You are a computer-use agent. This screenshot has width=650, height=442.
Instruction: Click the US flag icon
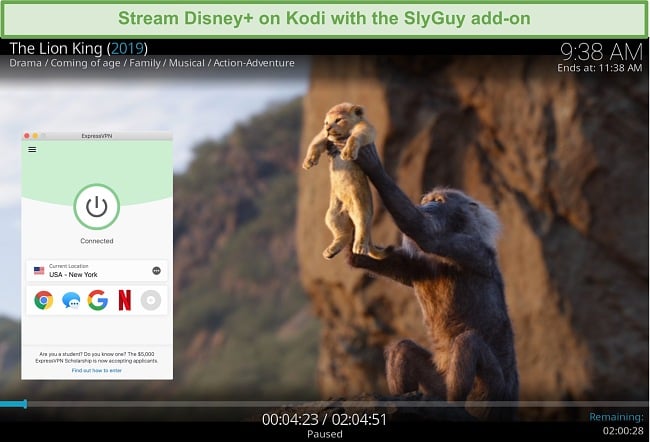(39, 271)
